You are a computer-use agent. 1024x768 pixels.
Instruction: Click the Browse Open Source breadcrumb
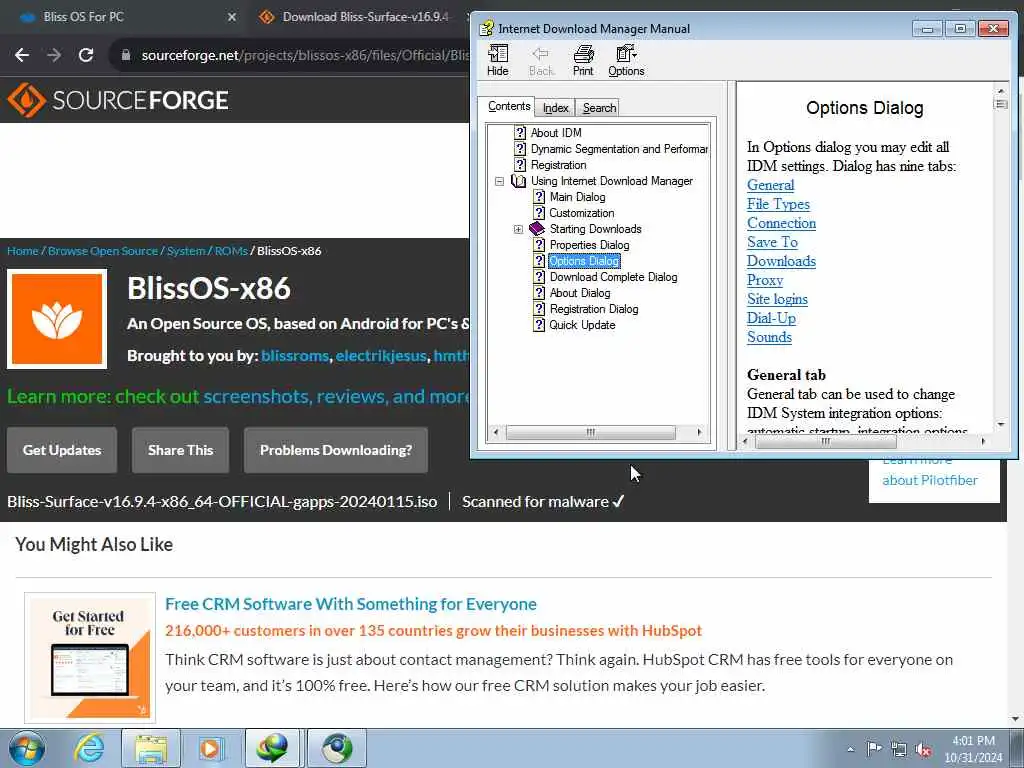tap(103, 251)
